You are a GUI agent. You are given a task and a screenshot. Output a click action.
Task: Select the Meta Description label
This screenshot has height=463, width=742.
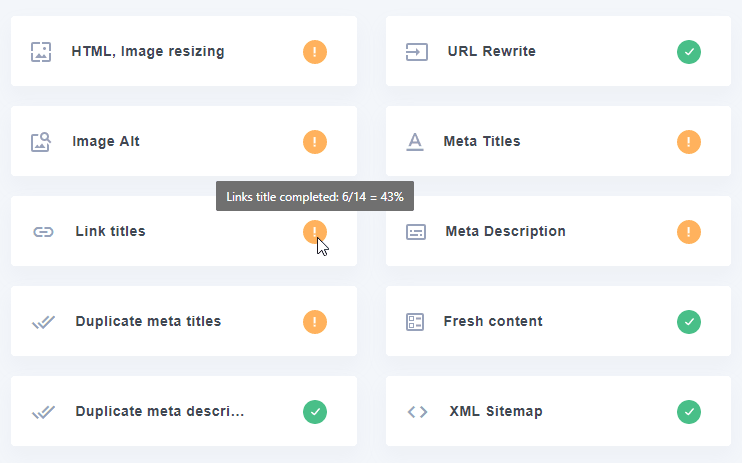pyautogui.click(x=505, y=232)
